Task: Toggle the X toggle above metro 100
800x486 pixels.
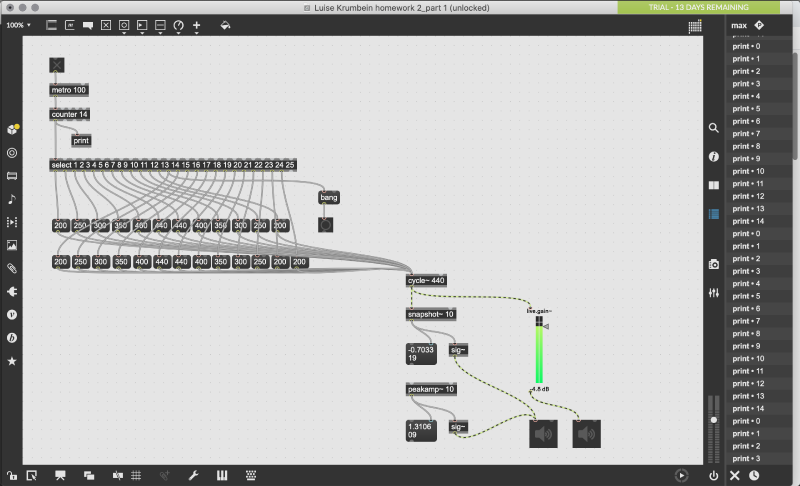Action: [x=57, y=65]
